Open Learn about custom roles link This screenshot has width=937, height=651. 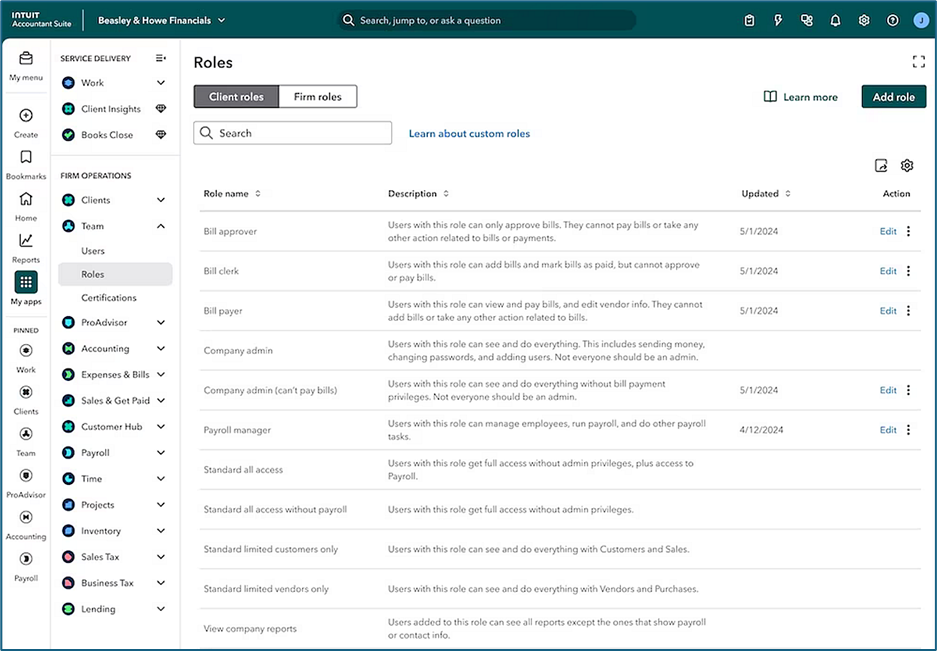coord(469,133)
